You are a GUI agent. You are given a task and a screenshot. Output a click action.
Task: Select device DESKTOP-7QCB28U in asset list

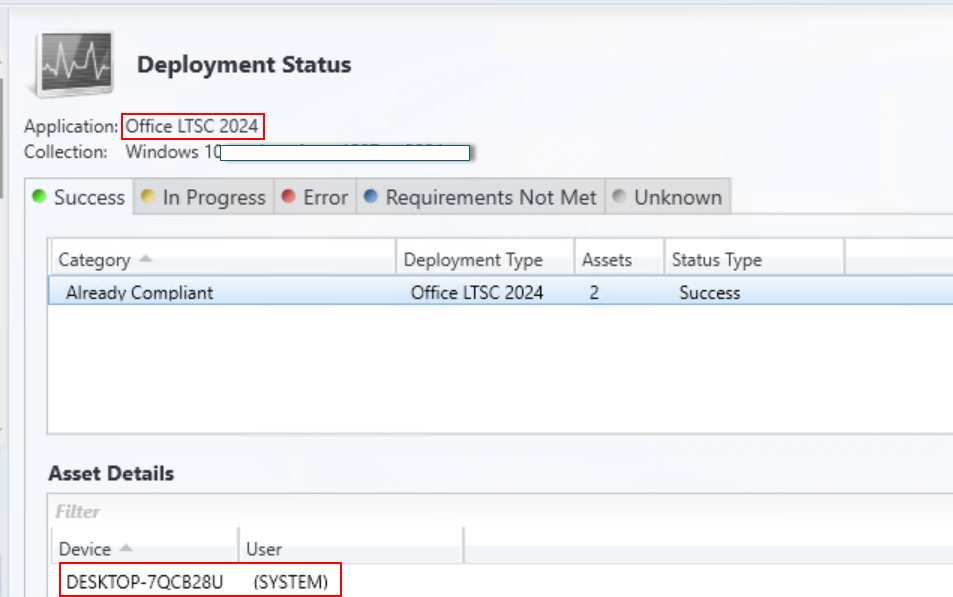click(144, 581)
